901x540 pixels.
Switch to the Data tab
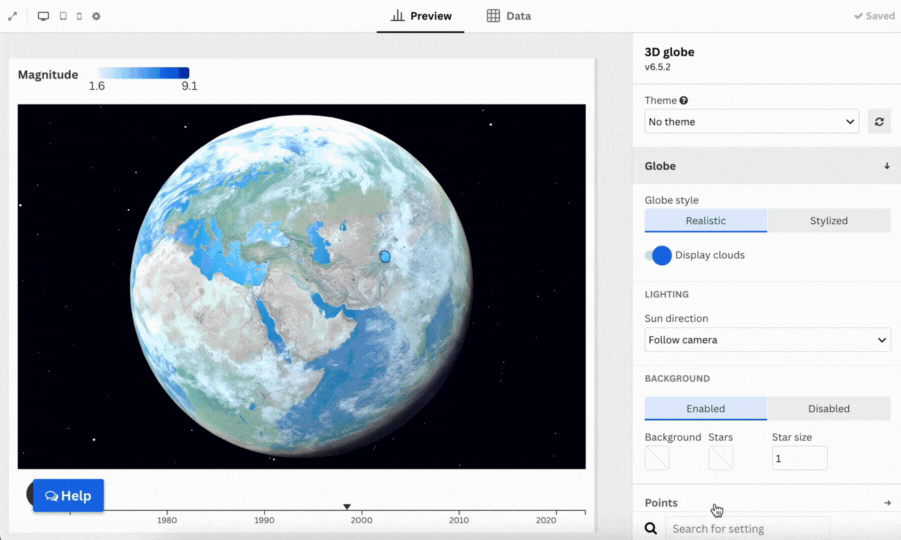coord(508,16)
